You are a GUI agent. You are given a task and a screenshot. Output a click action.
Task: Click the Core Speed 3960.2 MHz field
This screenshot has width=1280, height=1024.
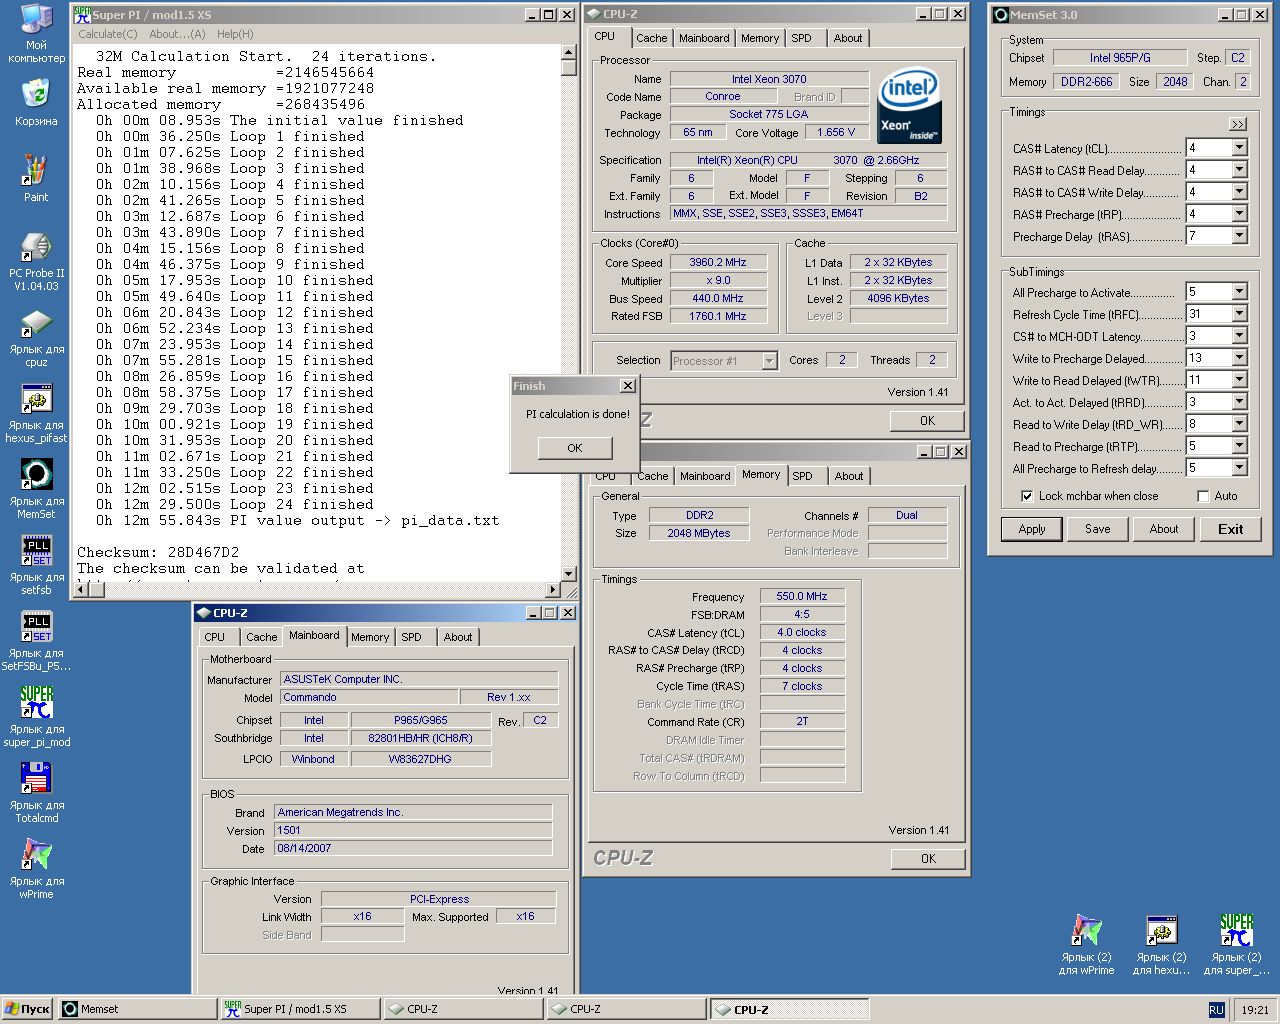tap(718, 262)
